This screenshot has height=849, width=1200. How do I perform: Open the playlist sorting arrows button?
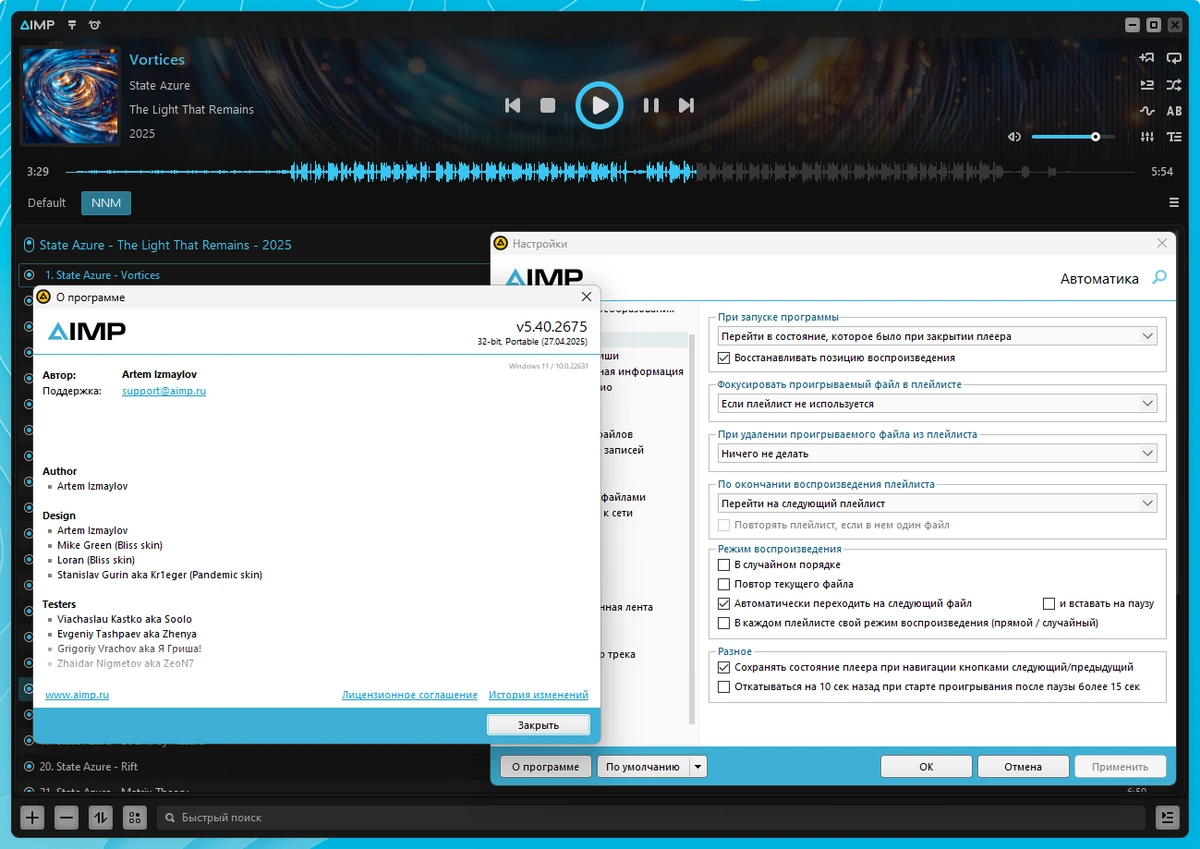[x=100, y=818]
